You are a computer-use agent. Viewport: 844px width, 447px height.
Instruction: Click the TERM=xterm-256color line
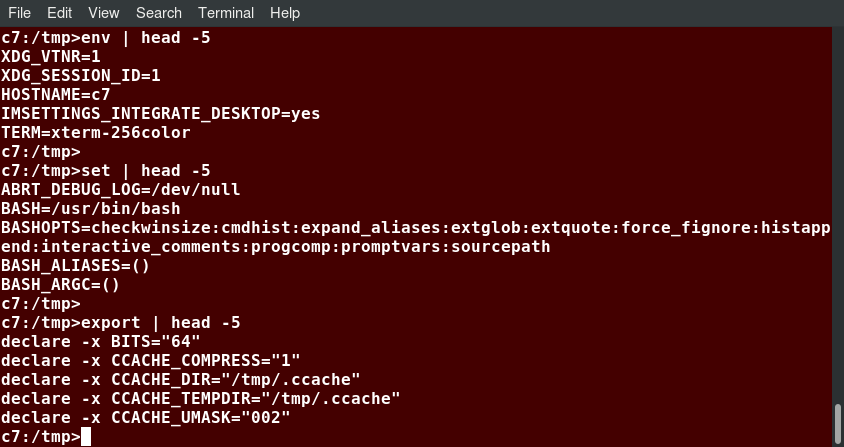pyautogui.click(x=95, y=132)
